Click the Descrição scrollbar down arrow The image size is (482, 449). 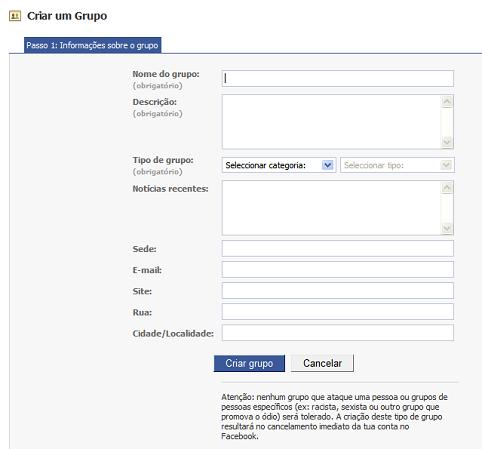tap(447, 142)
